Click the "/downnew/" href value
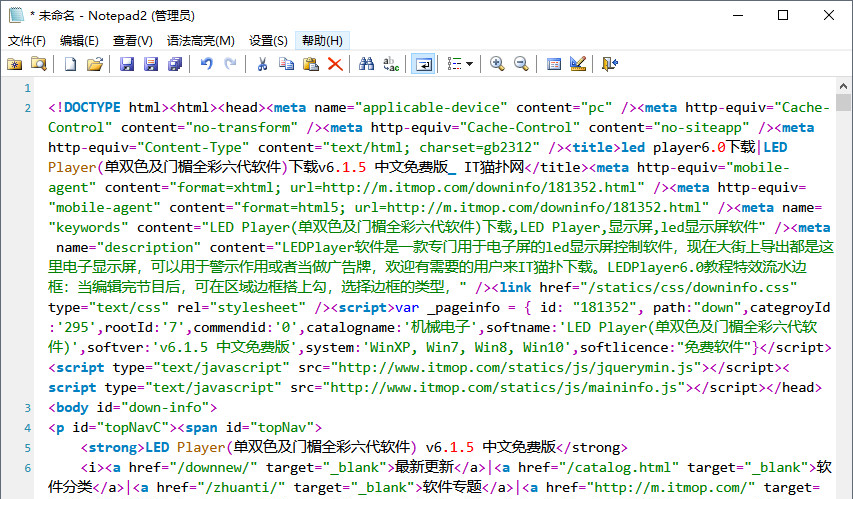This screenshot has height=518, width=853. tap(213, 468)
